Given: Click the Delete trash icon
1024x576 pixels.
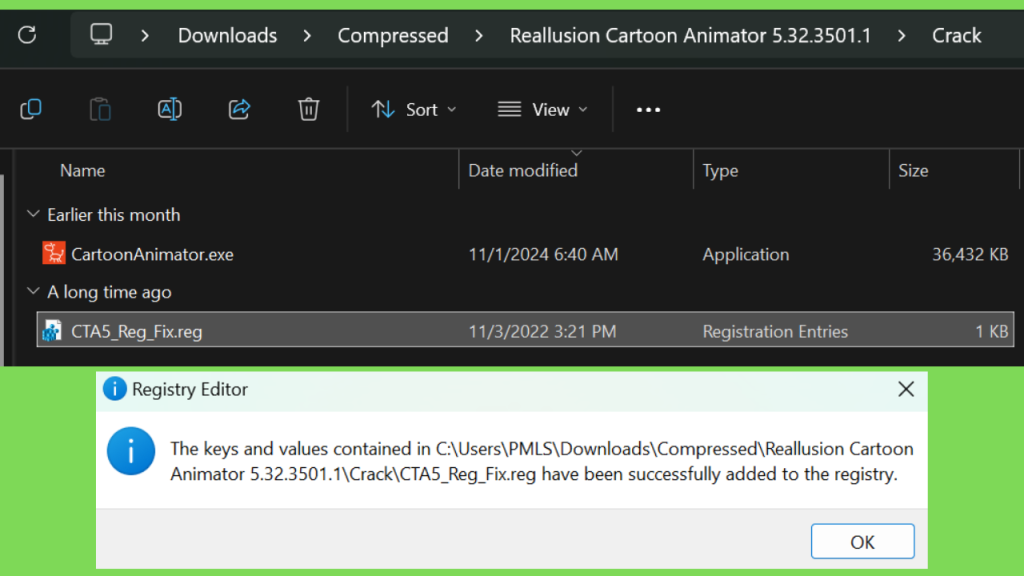Looking at the screenshot, I should click(x=308, y=109).
